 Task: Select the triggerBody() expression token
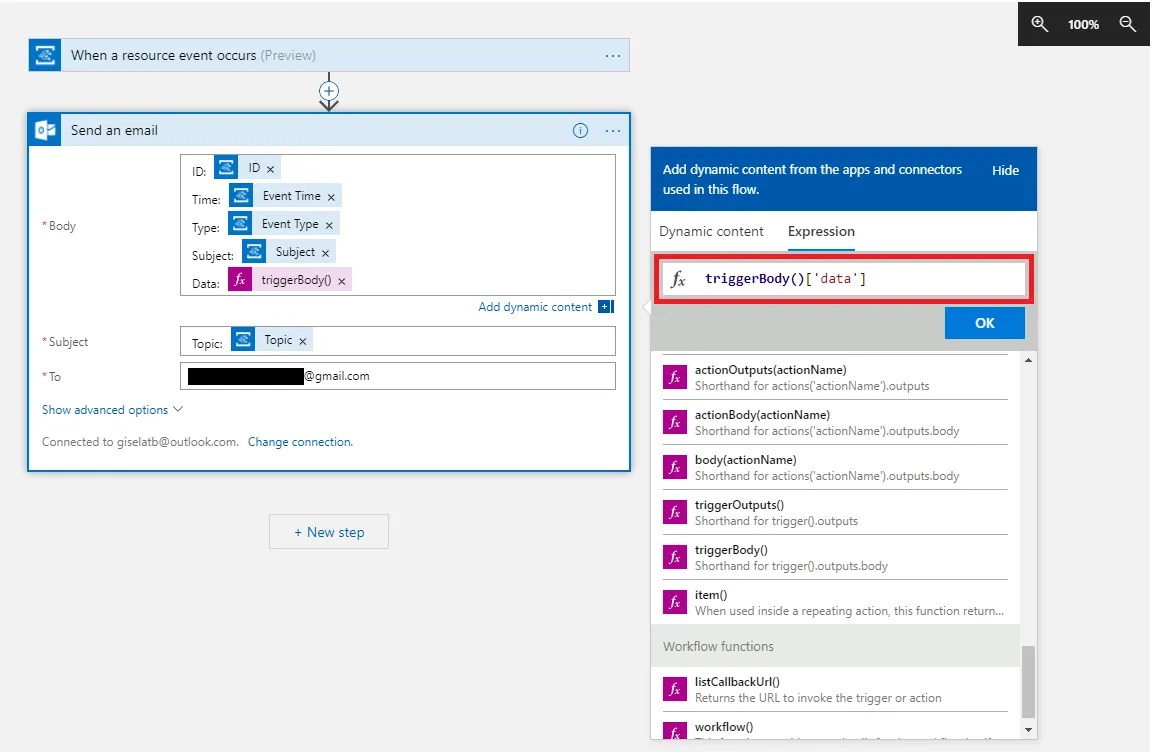click(290, 279)
